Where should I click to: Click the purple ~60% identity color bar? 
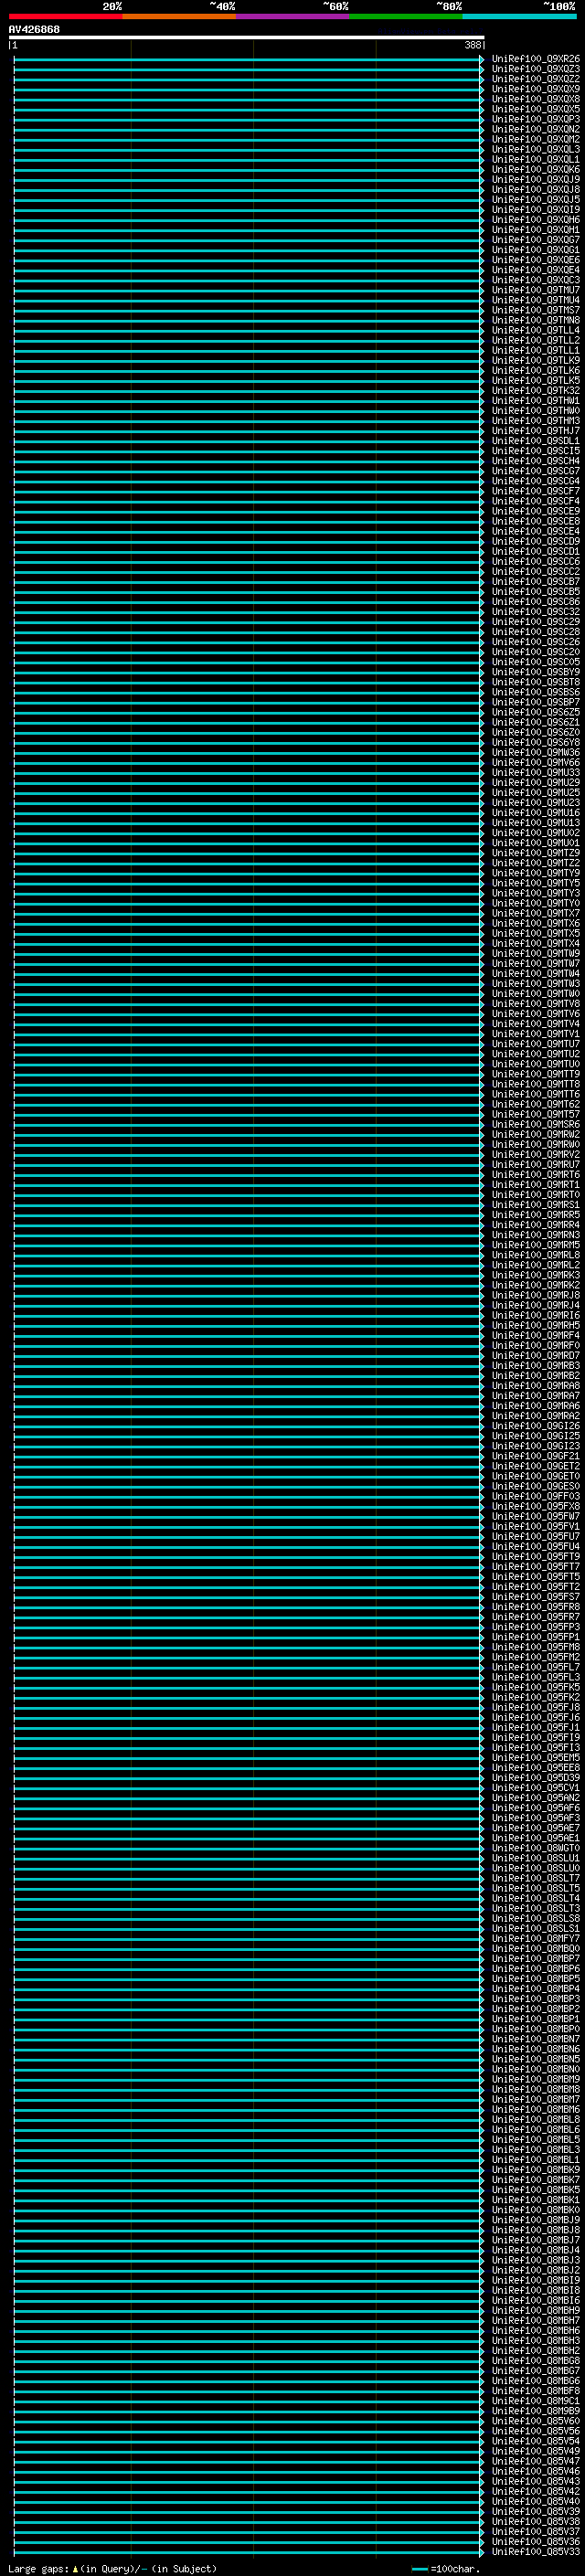293,16
